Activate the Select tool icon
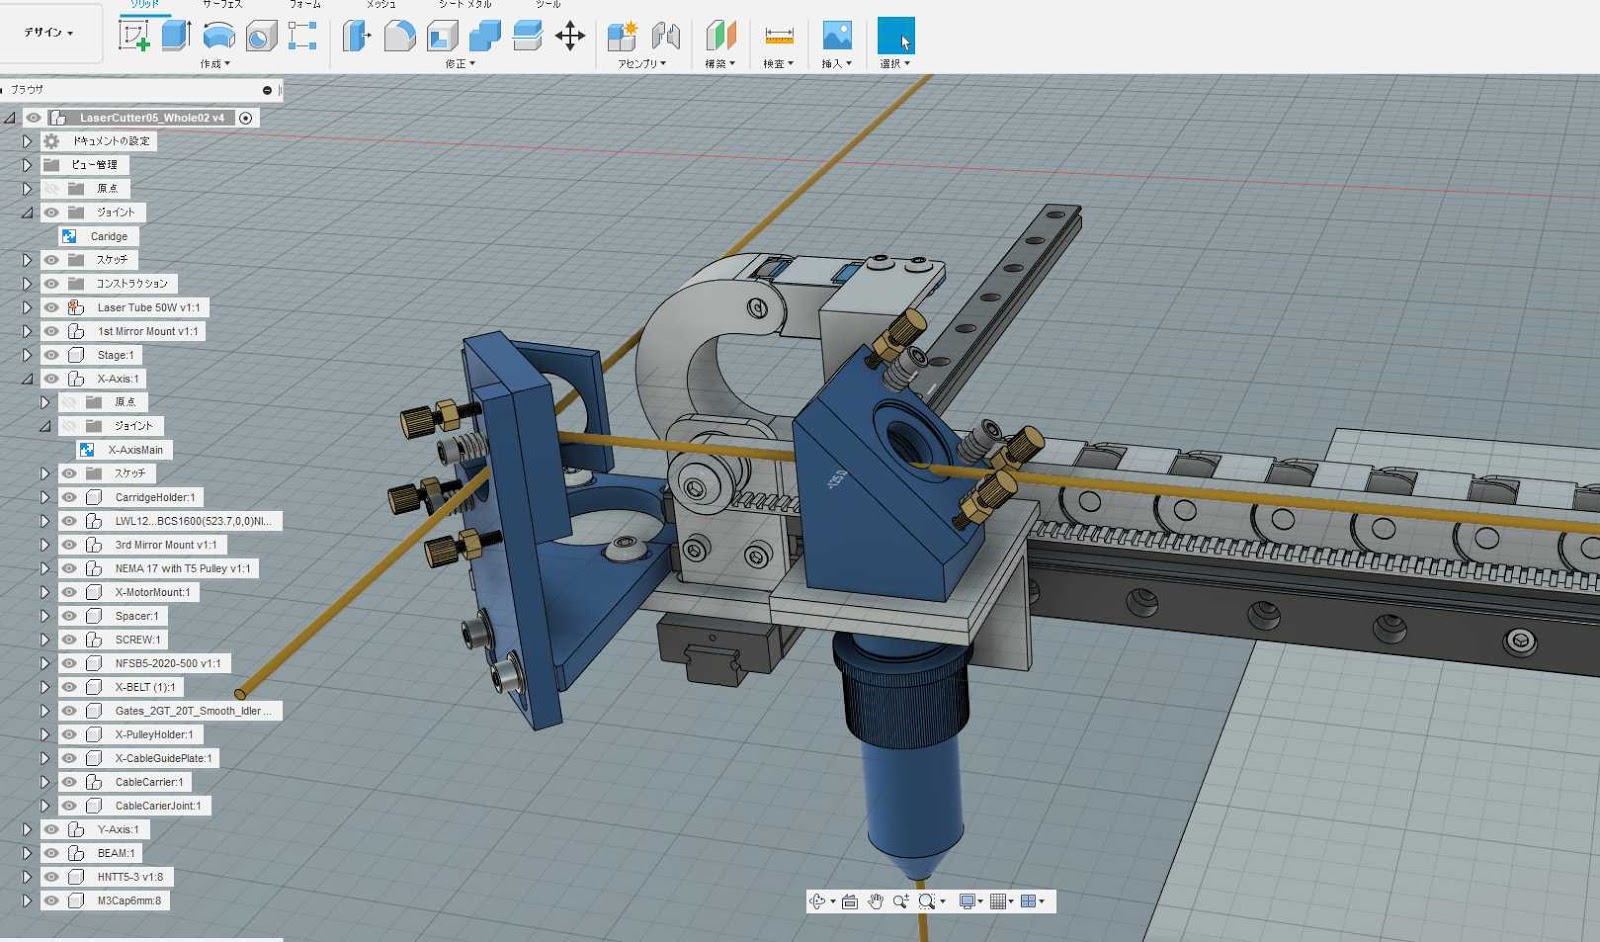 click(x=896, y=36)
